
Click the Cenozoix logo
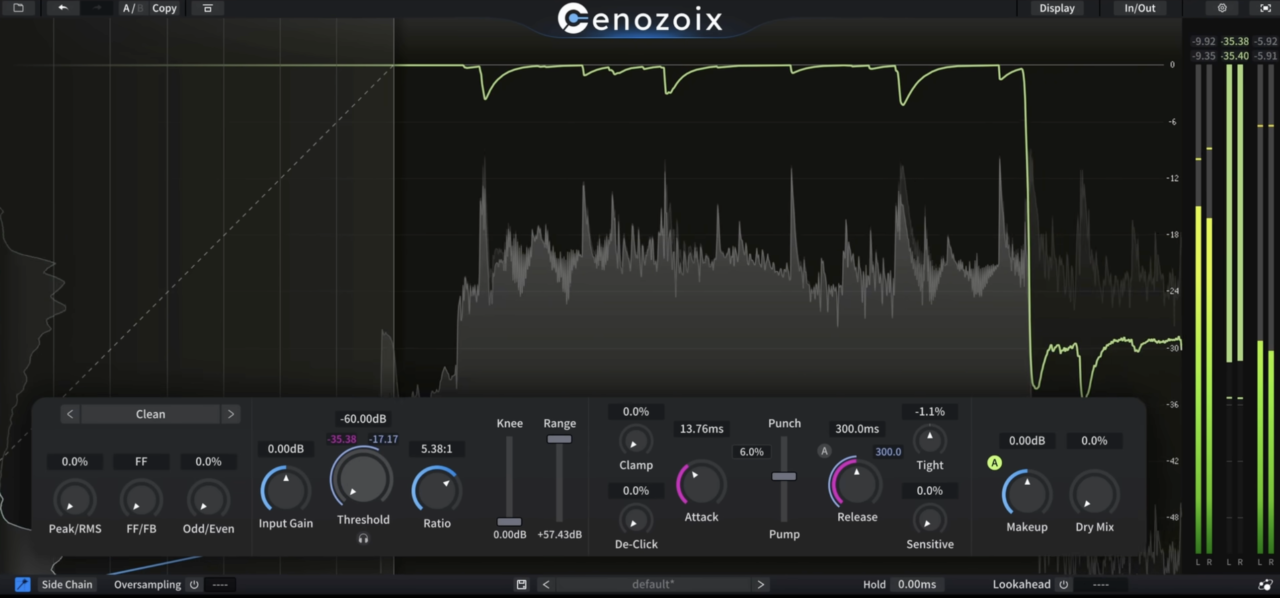click(x=640, y=18)
